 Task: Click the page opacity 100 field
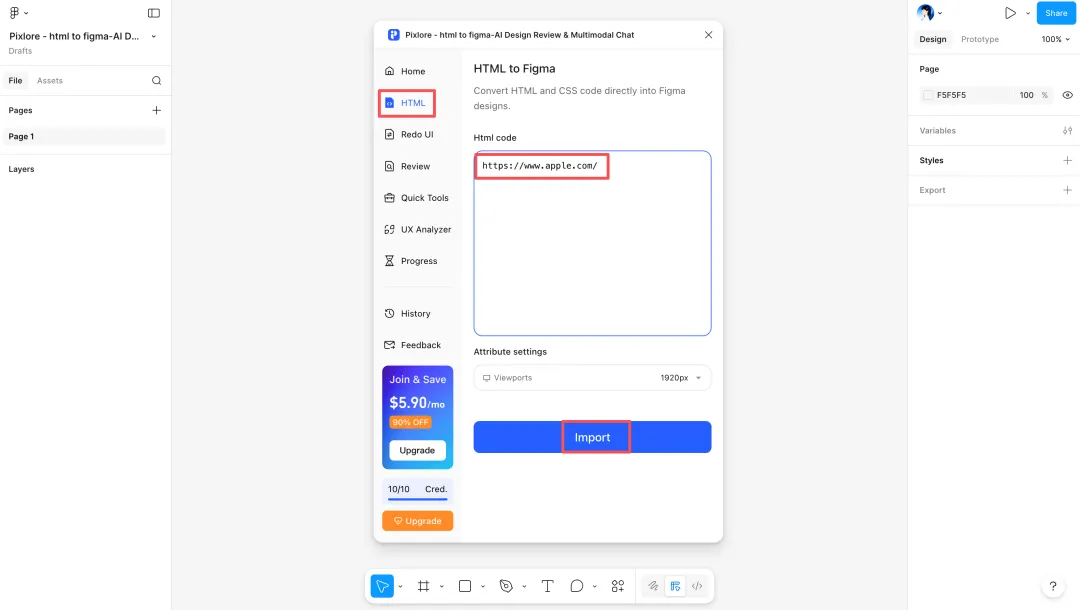click(1026, 95)
